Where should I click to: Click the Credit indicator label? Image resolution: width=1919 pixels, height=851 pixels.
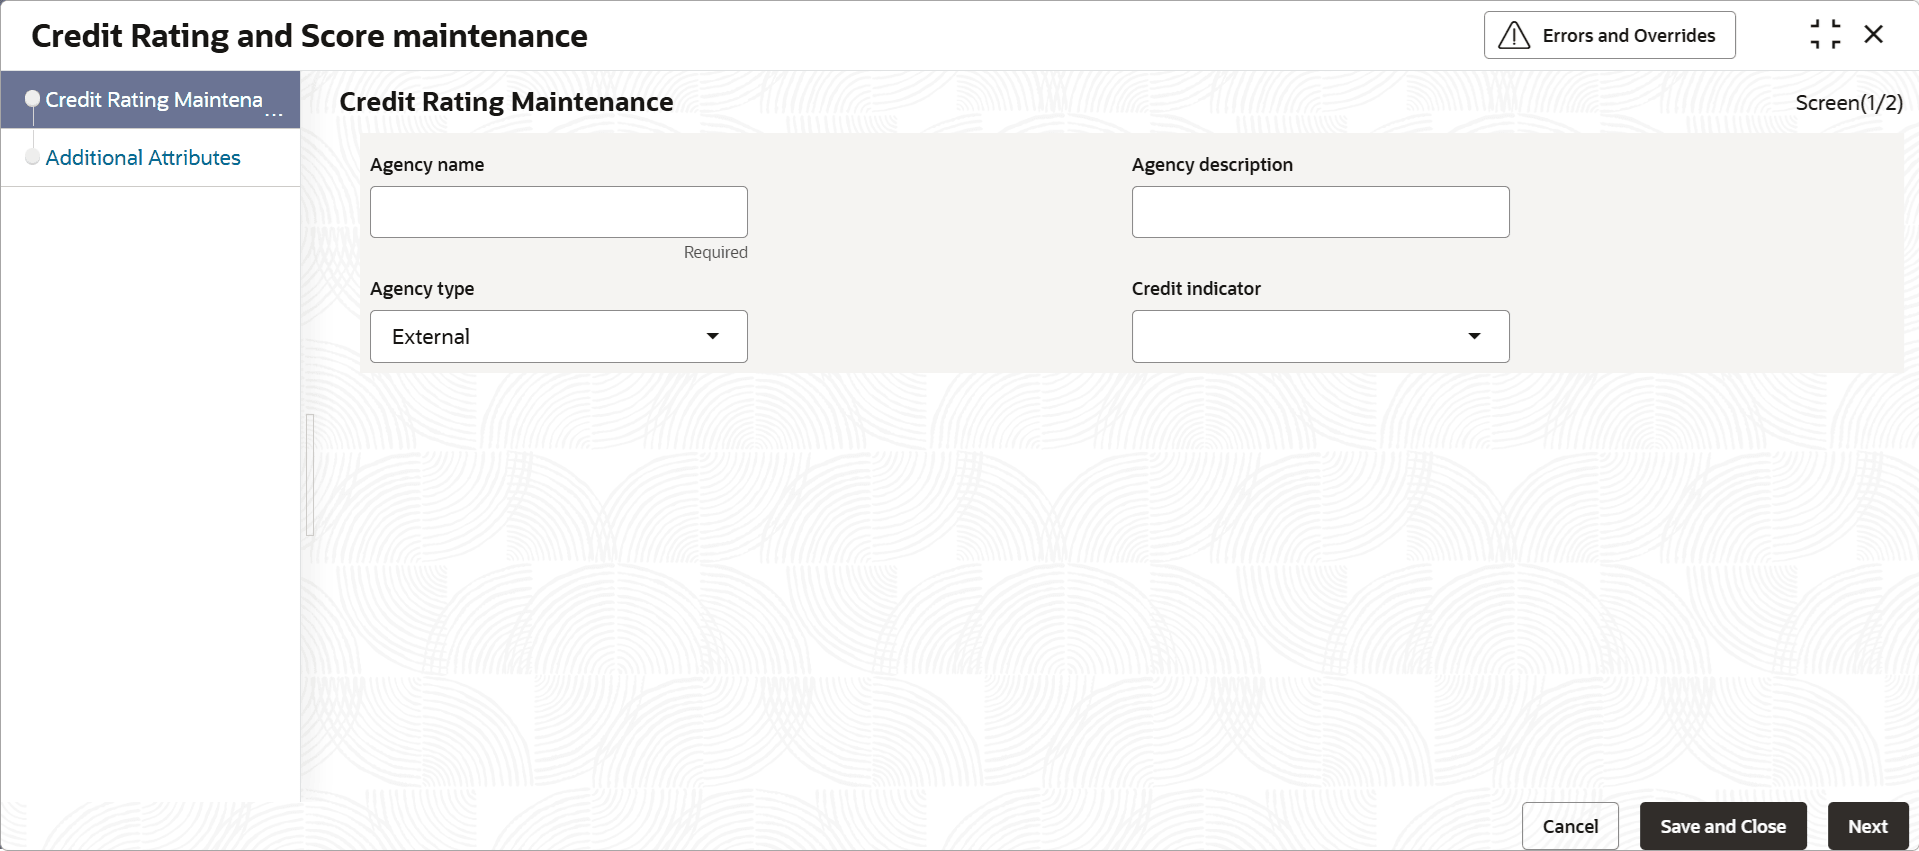tap(1196, 289)
